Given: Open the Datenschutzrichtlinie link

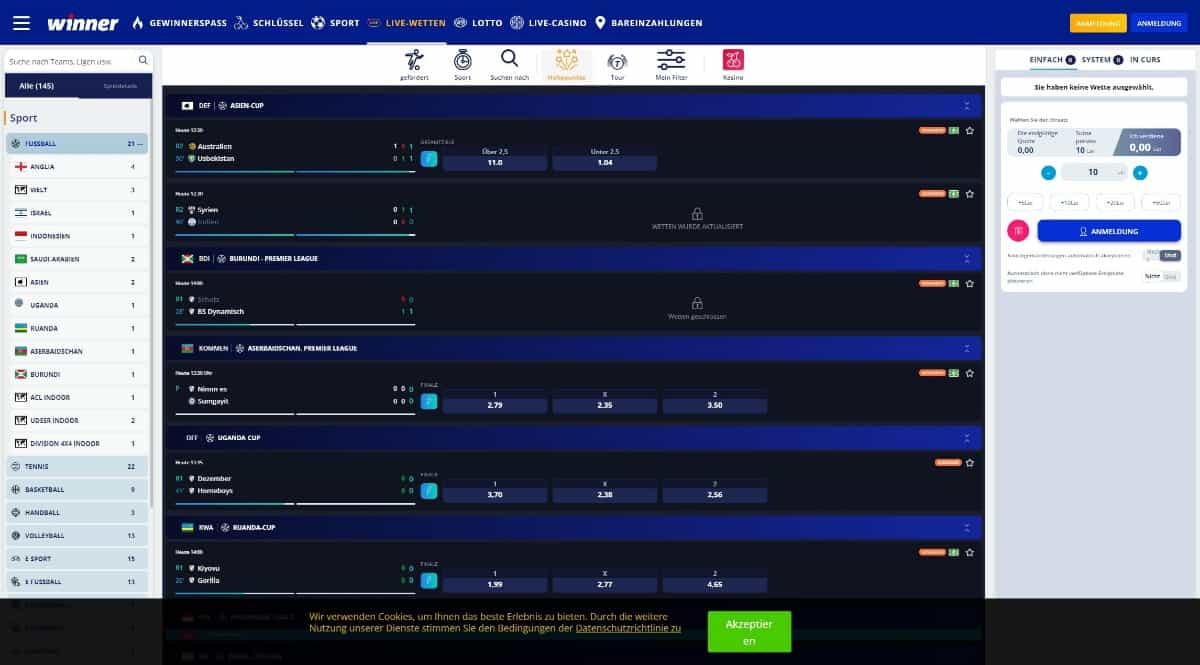Looking at the screenshot, I should tap(628, 628).
